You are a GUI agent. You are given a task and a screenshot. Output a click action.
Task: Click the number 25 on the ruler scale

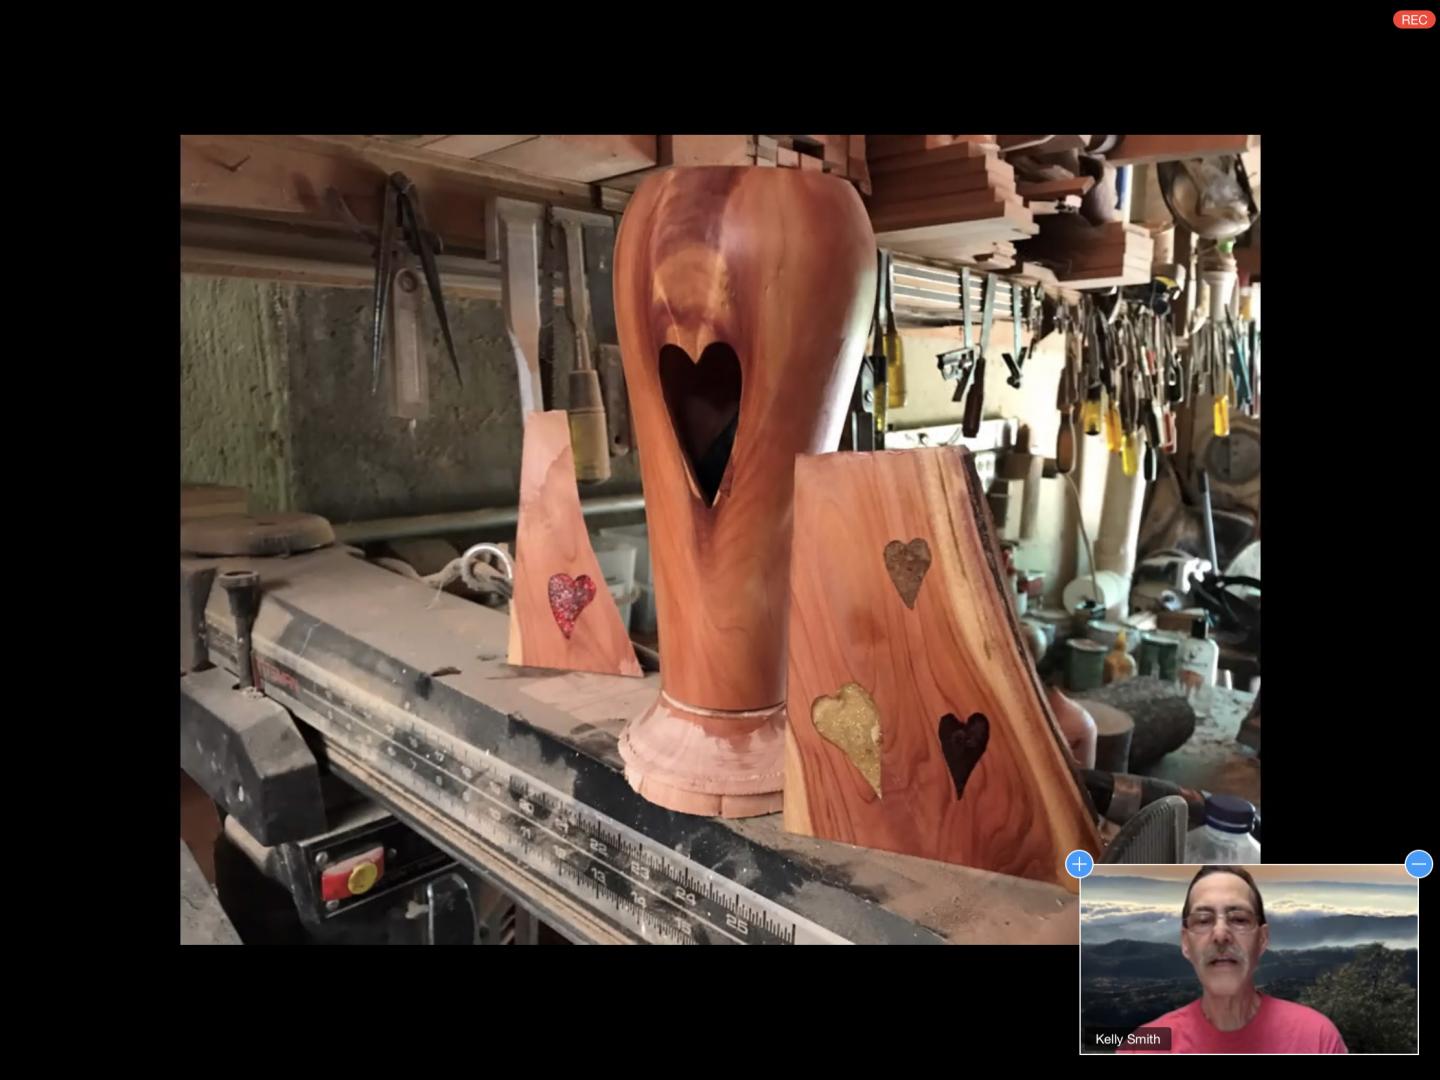click(x=735, y=922)
